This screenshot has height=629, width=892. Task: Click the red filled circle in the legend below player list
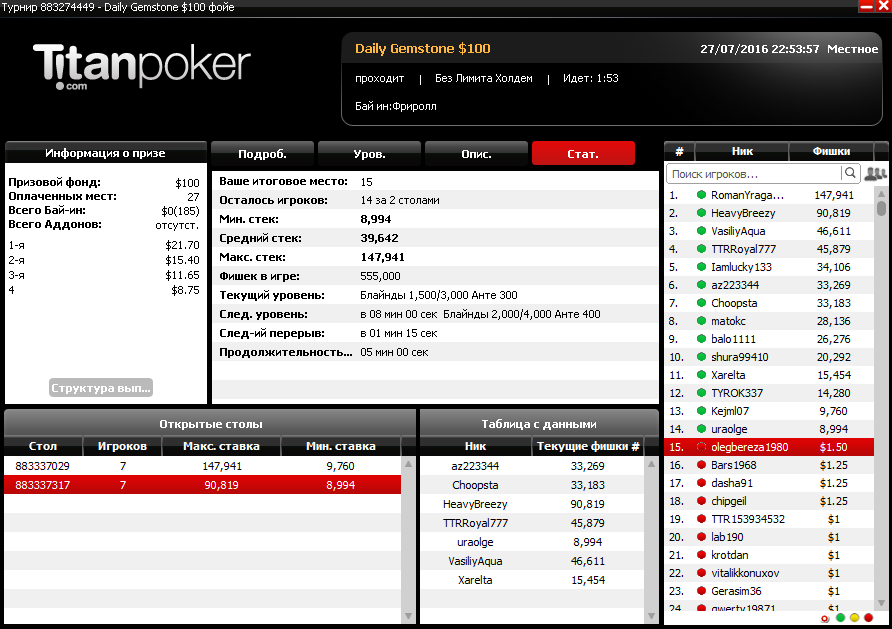point(869,618)
